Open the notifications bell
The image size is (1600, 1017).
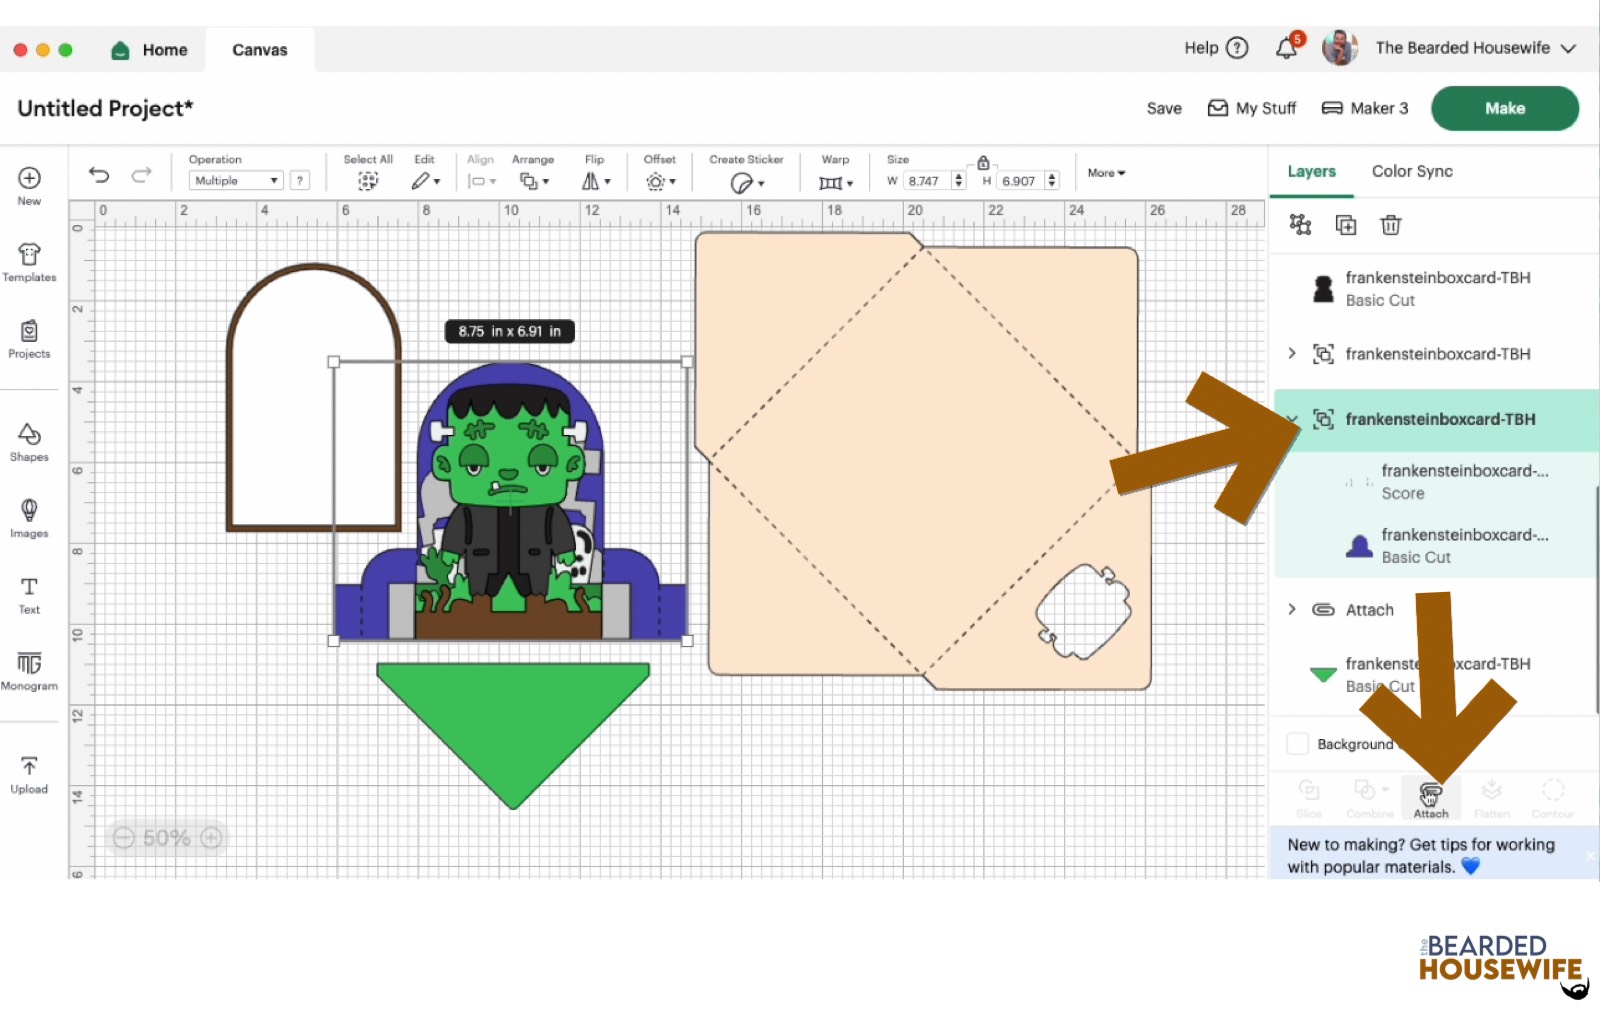coord(1287,48)
